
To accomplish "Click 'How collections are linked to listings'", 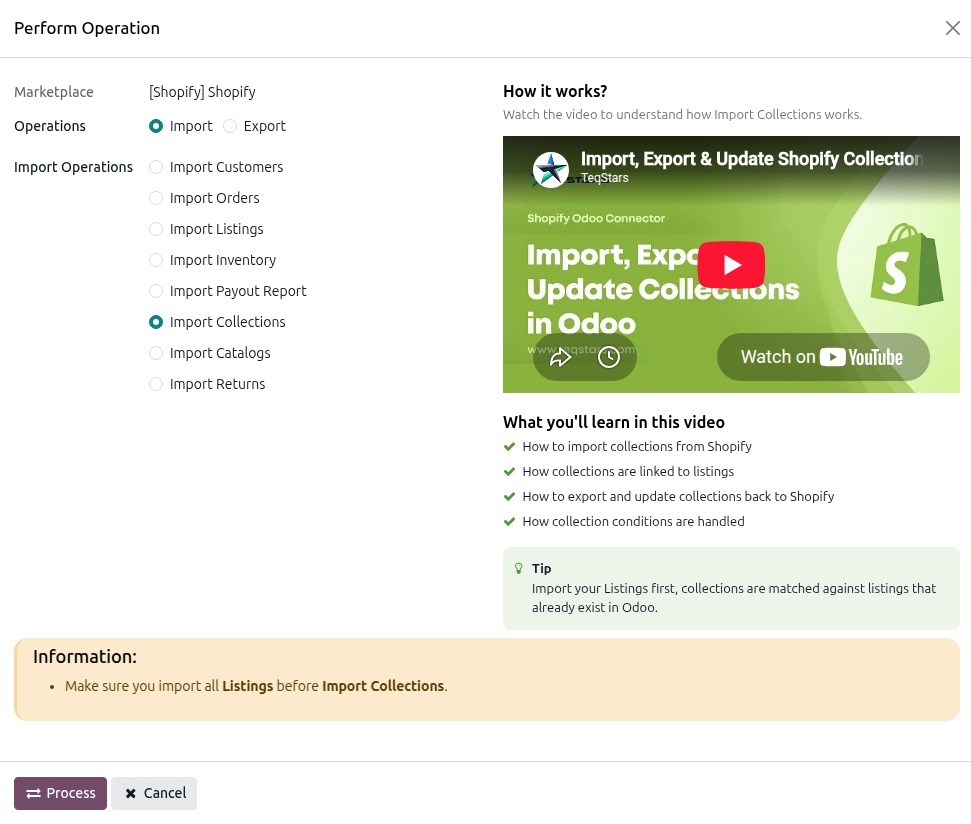I will coord(628,471).
